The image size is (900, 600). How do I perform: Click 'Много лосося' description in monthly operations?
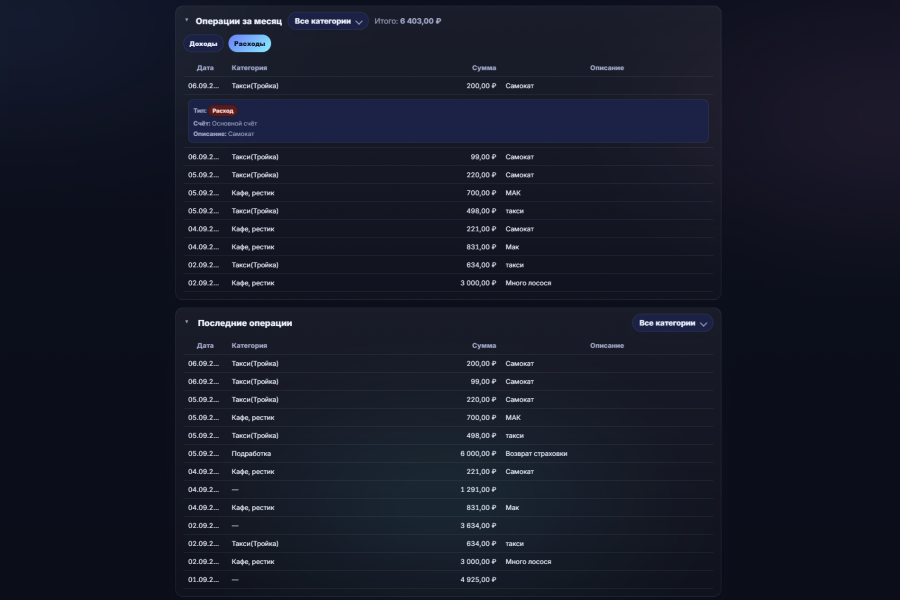click(x=528, y=283)
